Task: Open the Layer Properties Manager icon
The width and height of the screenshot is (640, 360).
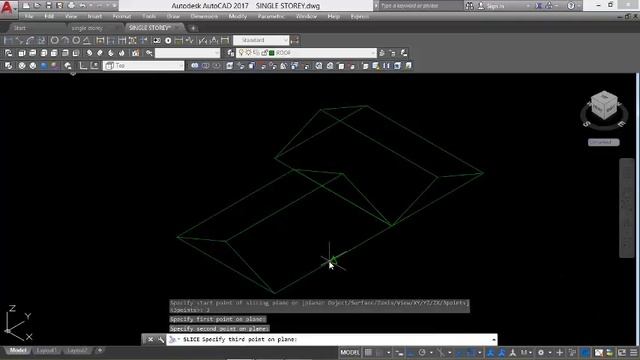Action: point(231,53)
